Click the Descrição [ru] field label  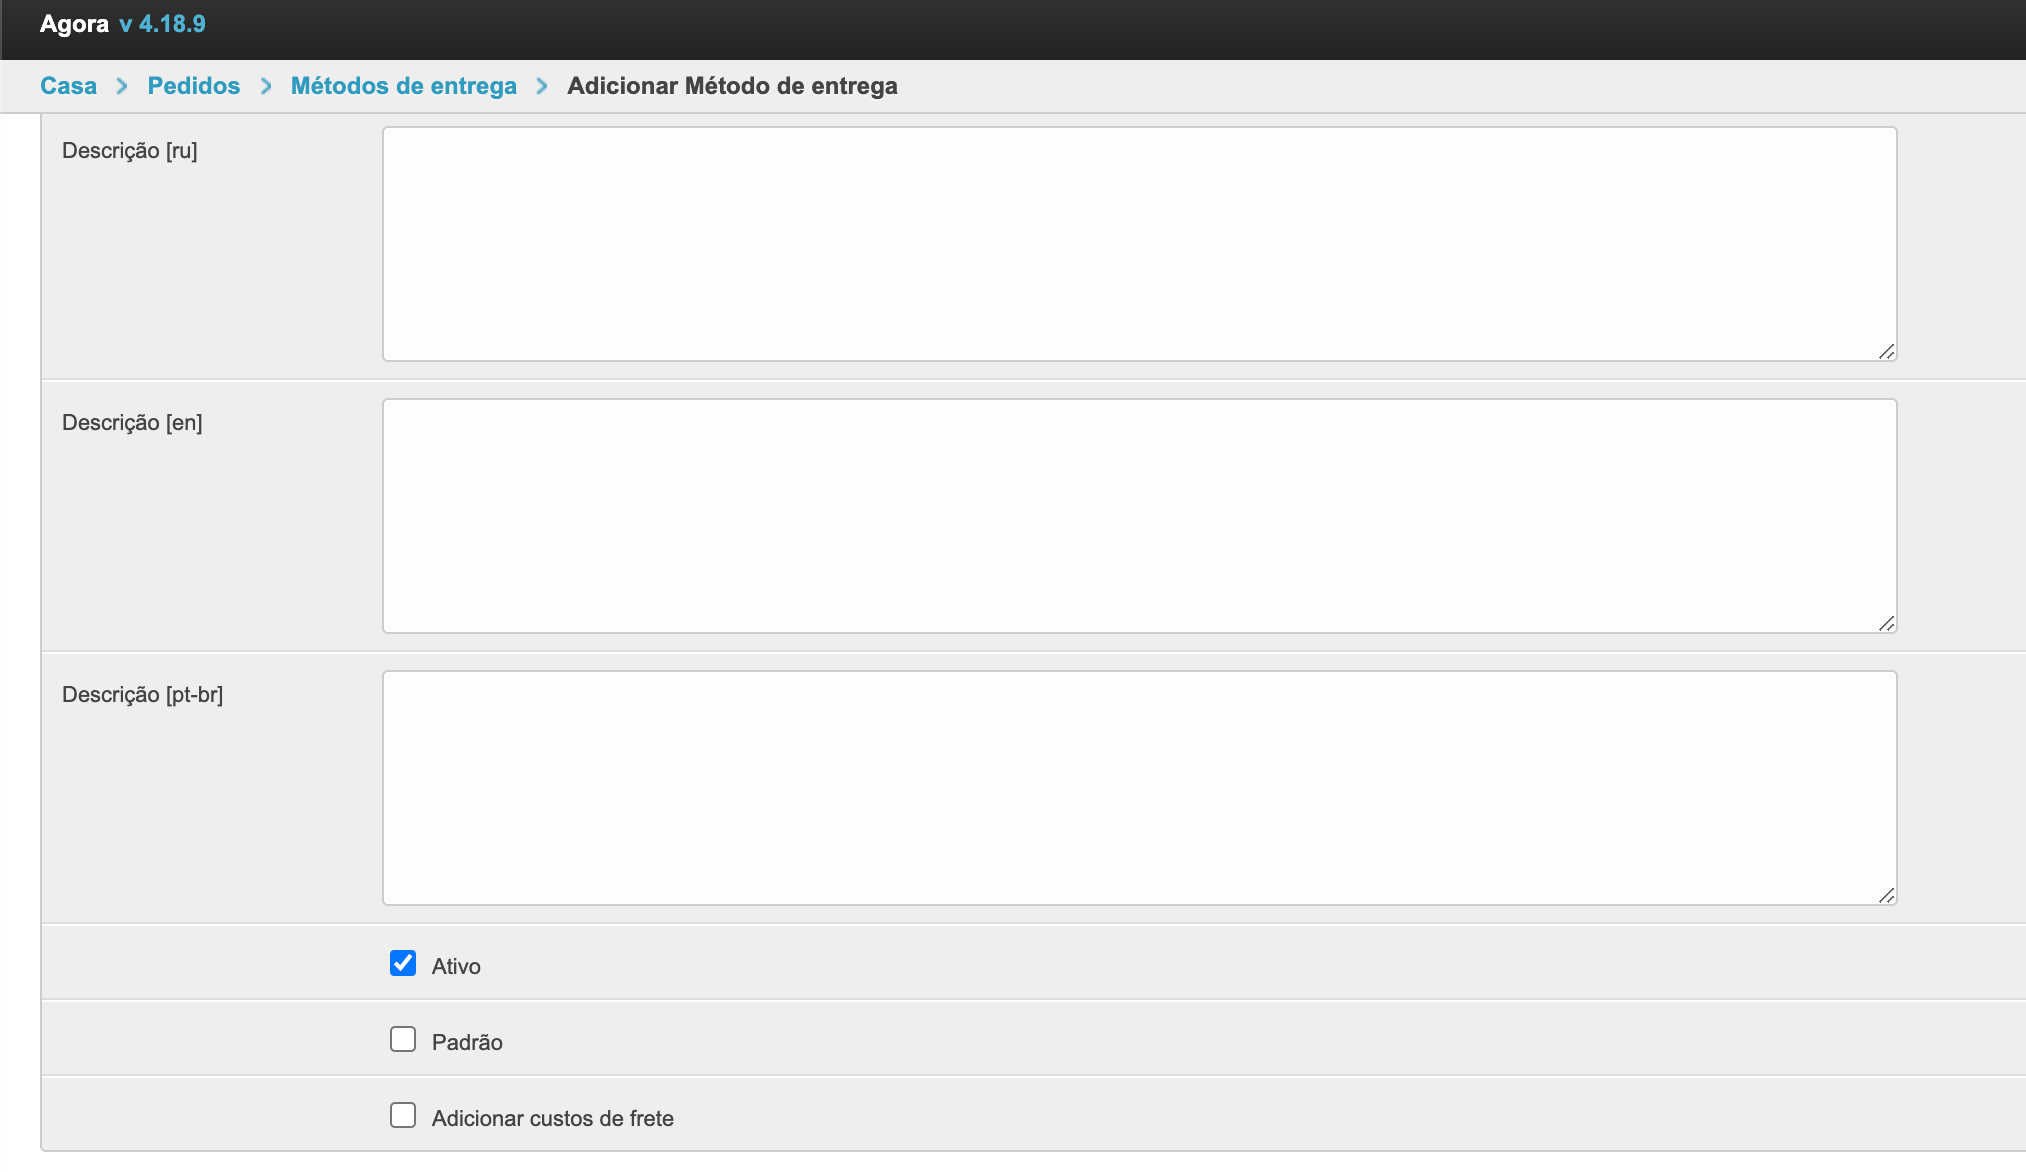[x=130, y=150]
